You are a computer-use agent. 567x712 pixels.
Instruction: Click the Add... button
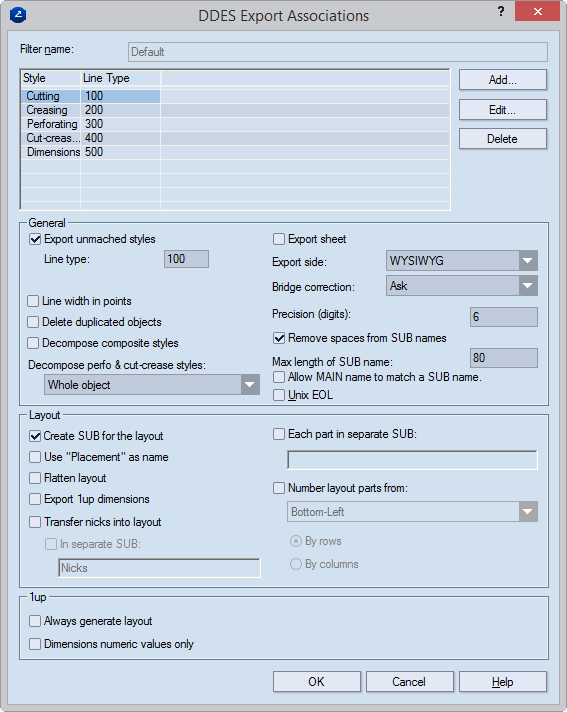[503, 80]
